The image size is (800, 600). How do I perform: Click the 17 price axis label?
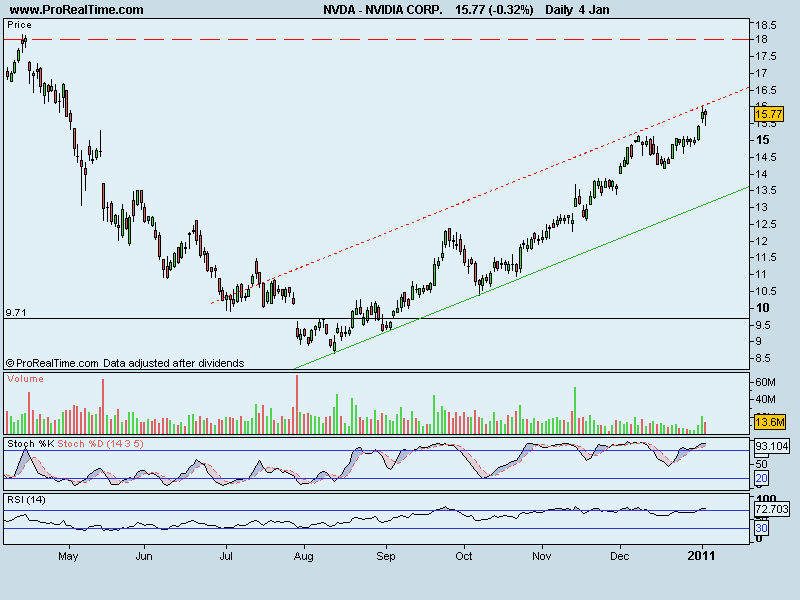[762, 73]
